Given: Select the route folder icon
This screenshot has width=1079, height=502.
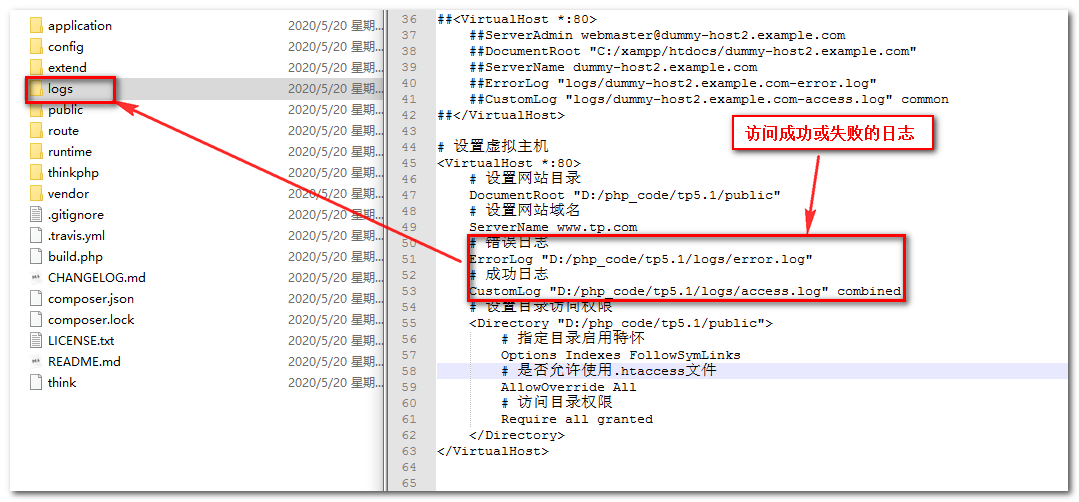Looking at the screenshot, I should [x=36, y=131].
